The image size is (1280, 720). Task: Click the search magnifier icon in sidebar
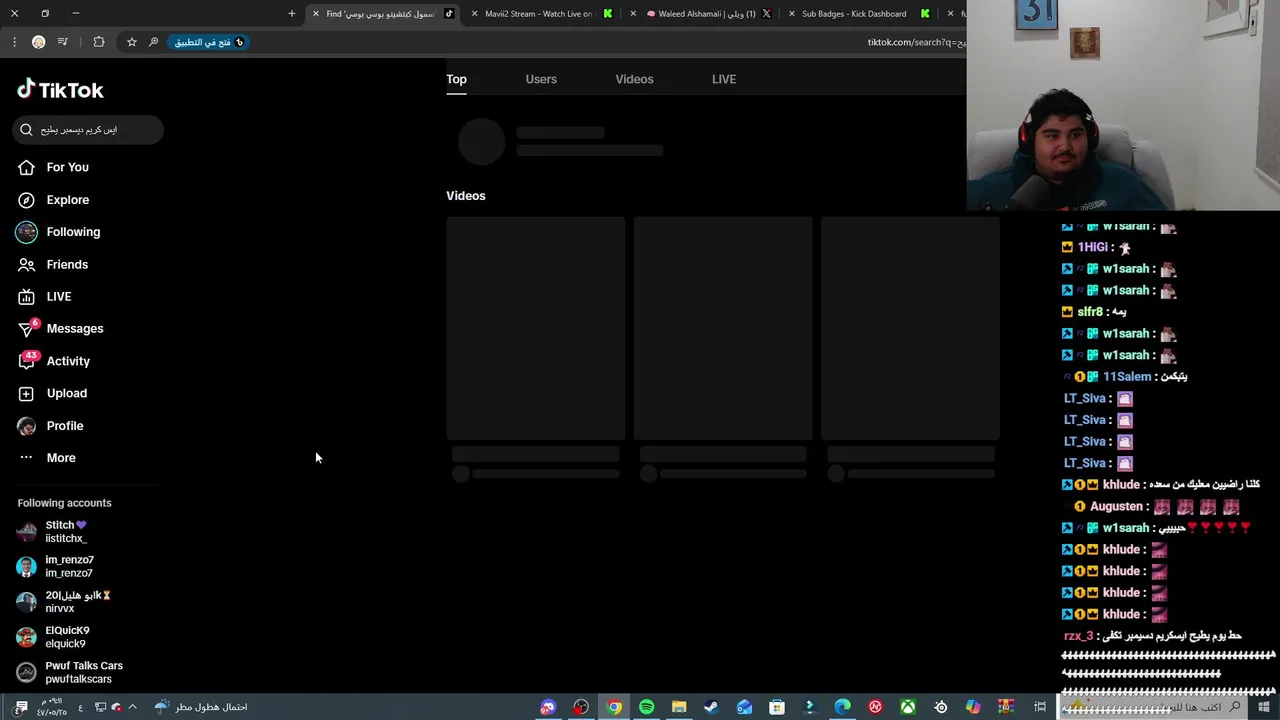pyautogui.click(x=27, y=130)
